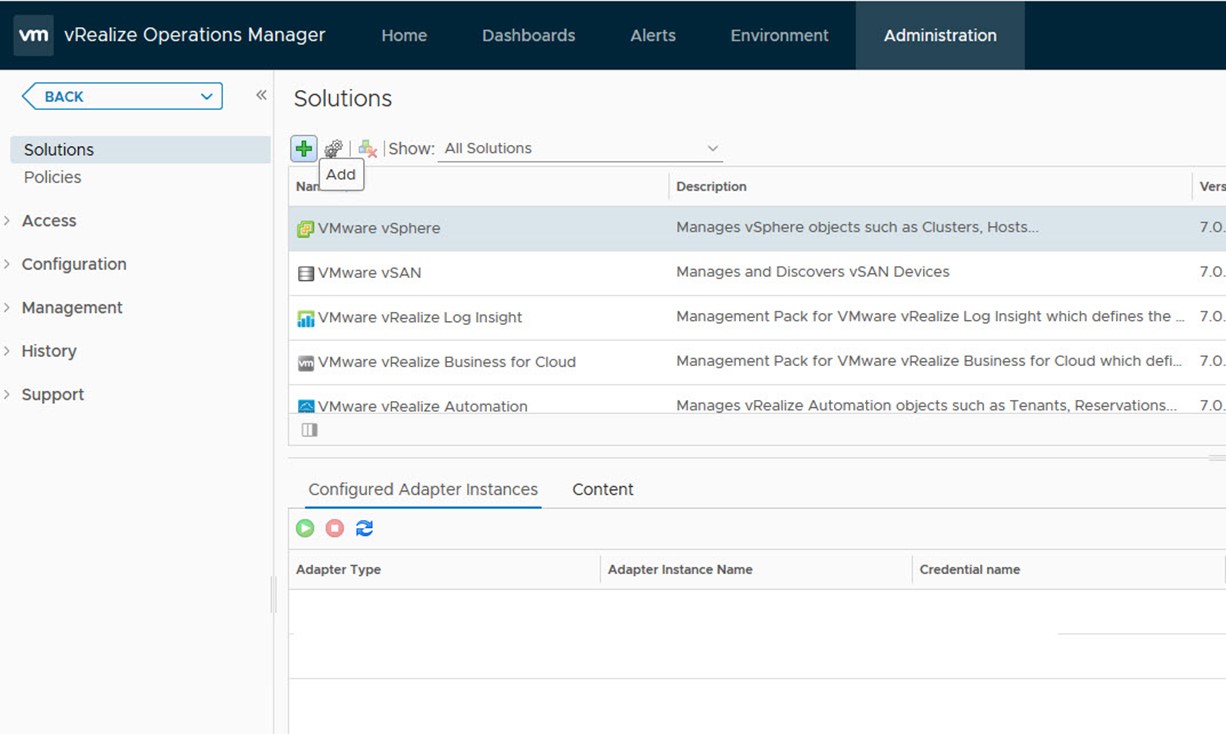Switch to the Environment tab
Screen dimensions: 1226x734
click(779, 35)
